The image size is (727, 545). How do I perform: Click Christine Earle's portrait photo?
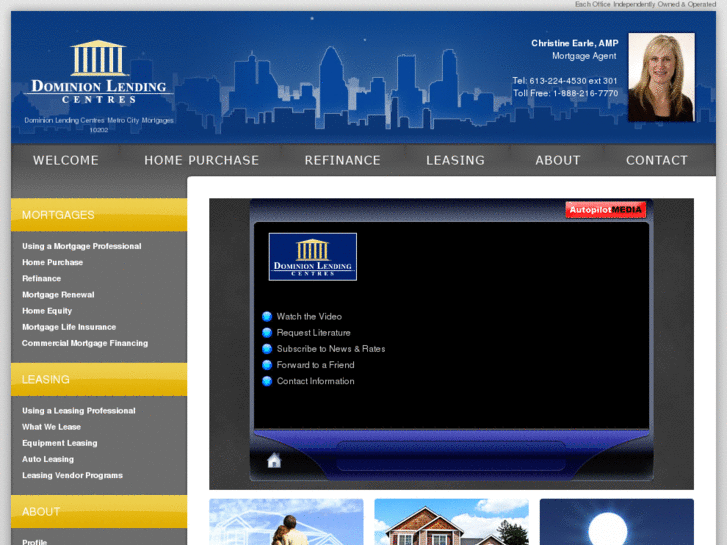point(661,77)
